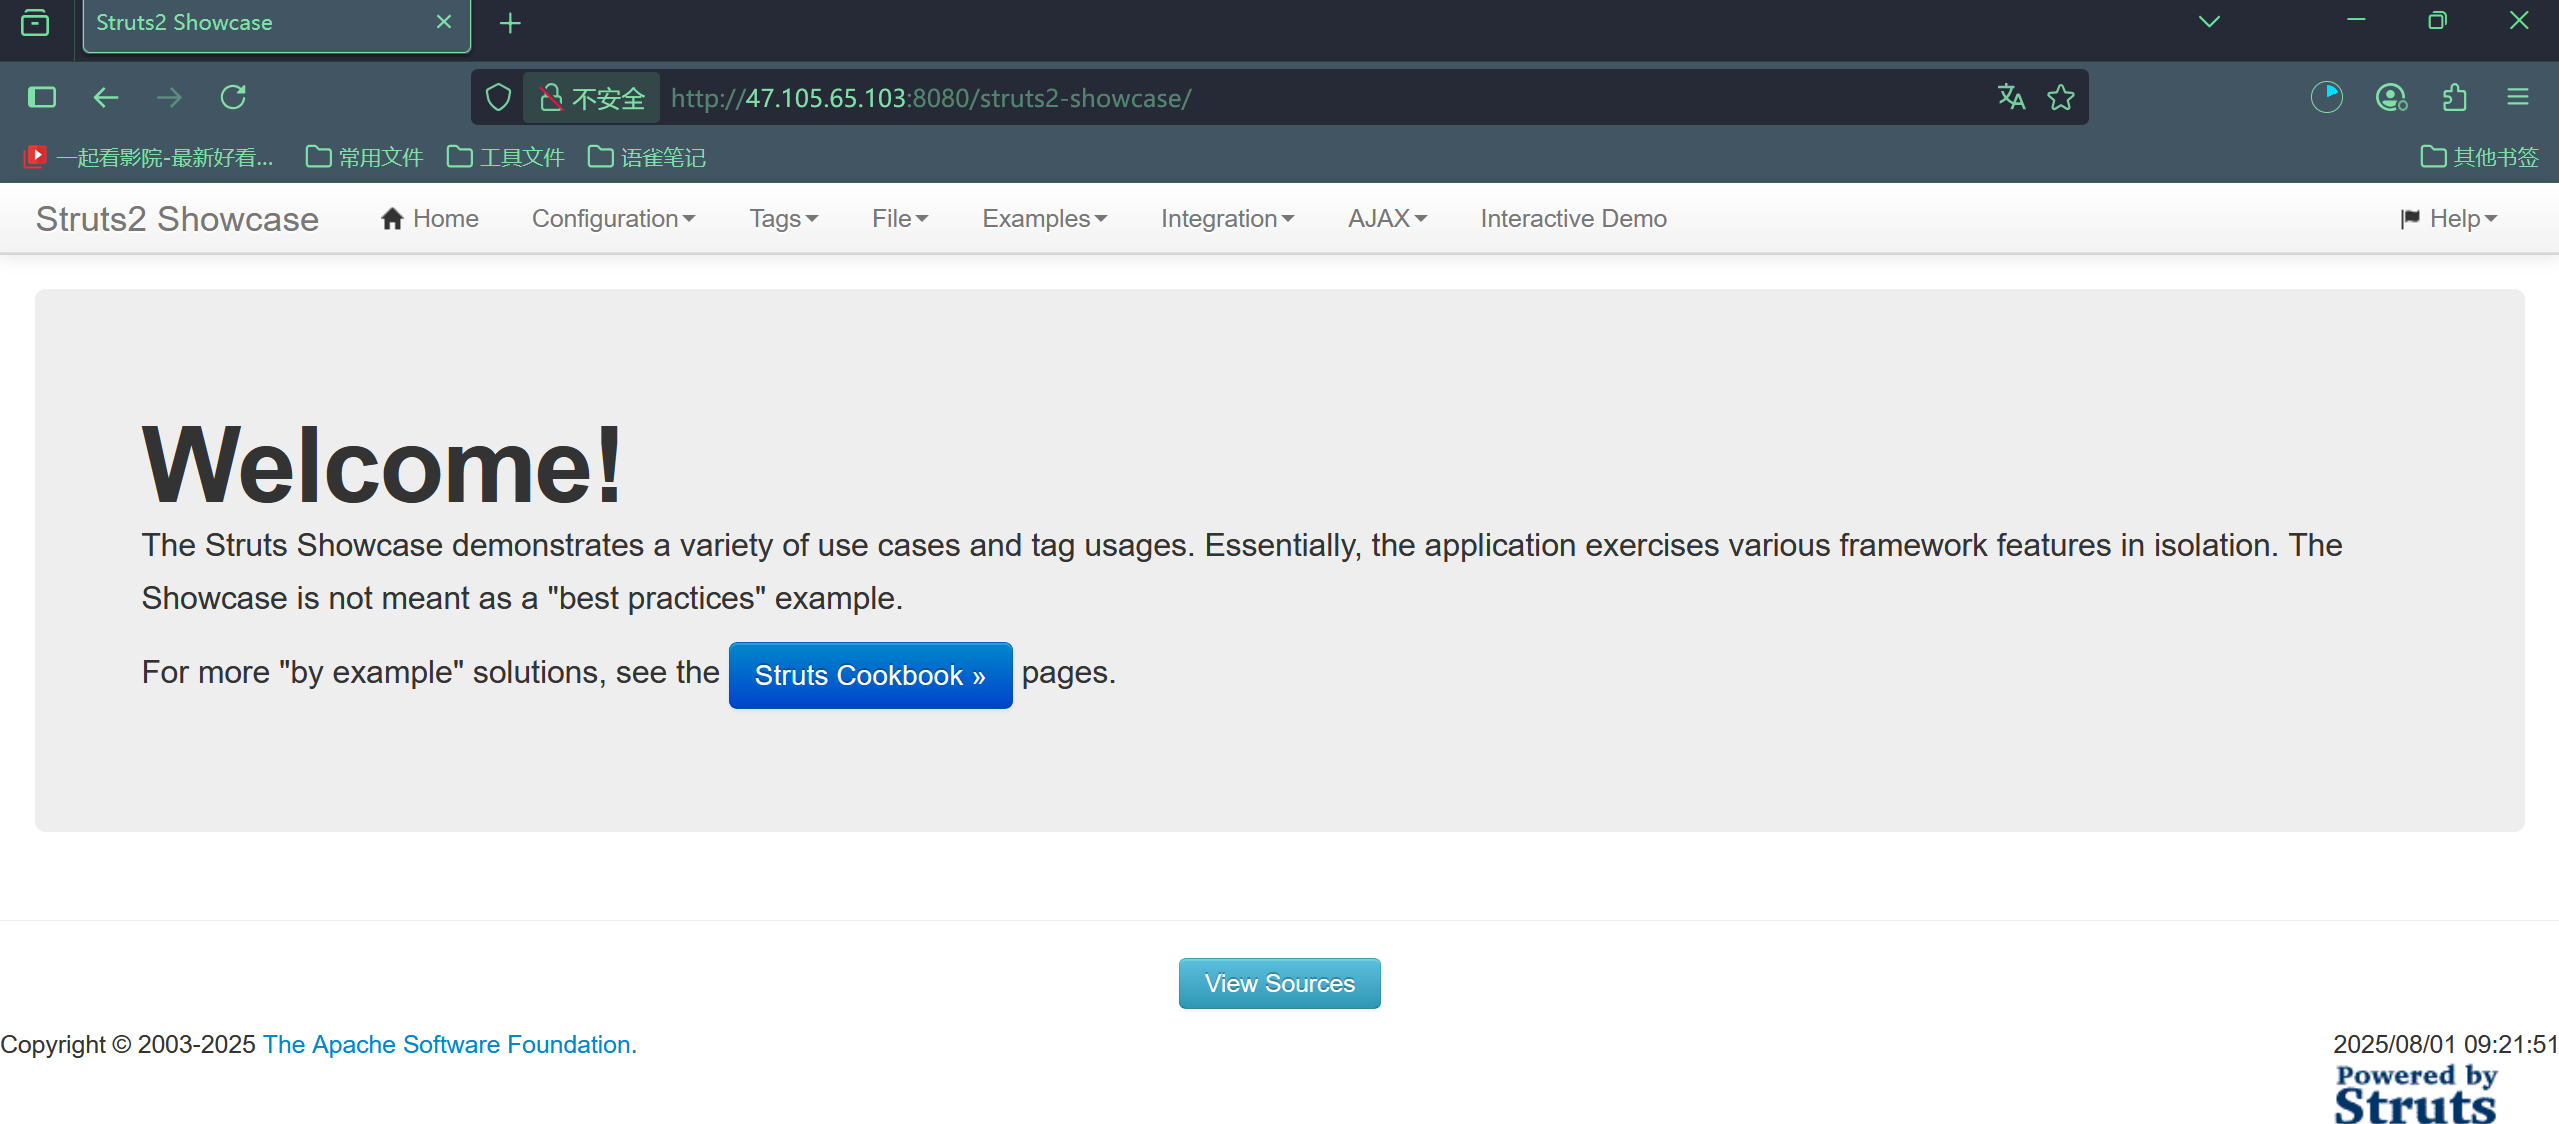2559x1124 pixels.
Task: Open the 一起看影院 bookmark
Action: pos(148,157)
